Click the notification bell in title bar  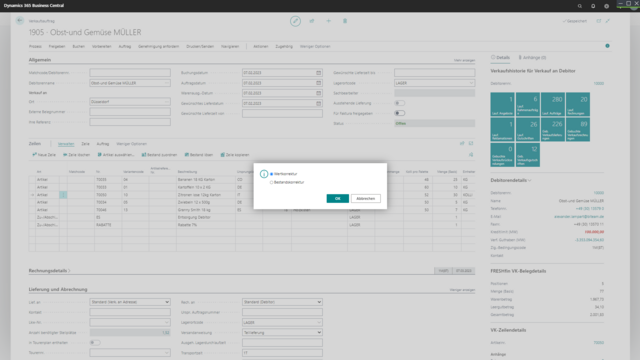coord(593,6)
